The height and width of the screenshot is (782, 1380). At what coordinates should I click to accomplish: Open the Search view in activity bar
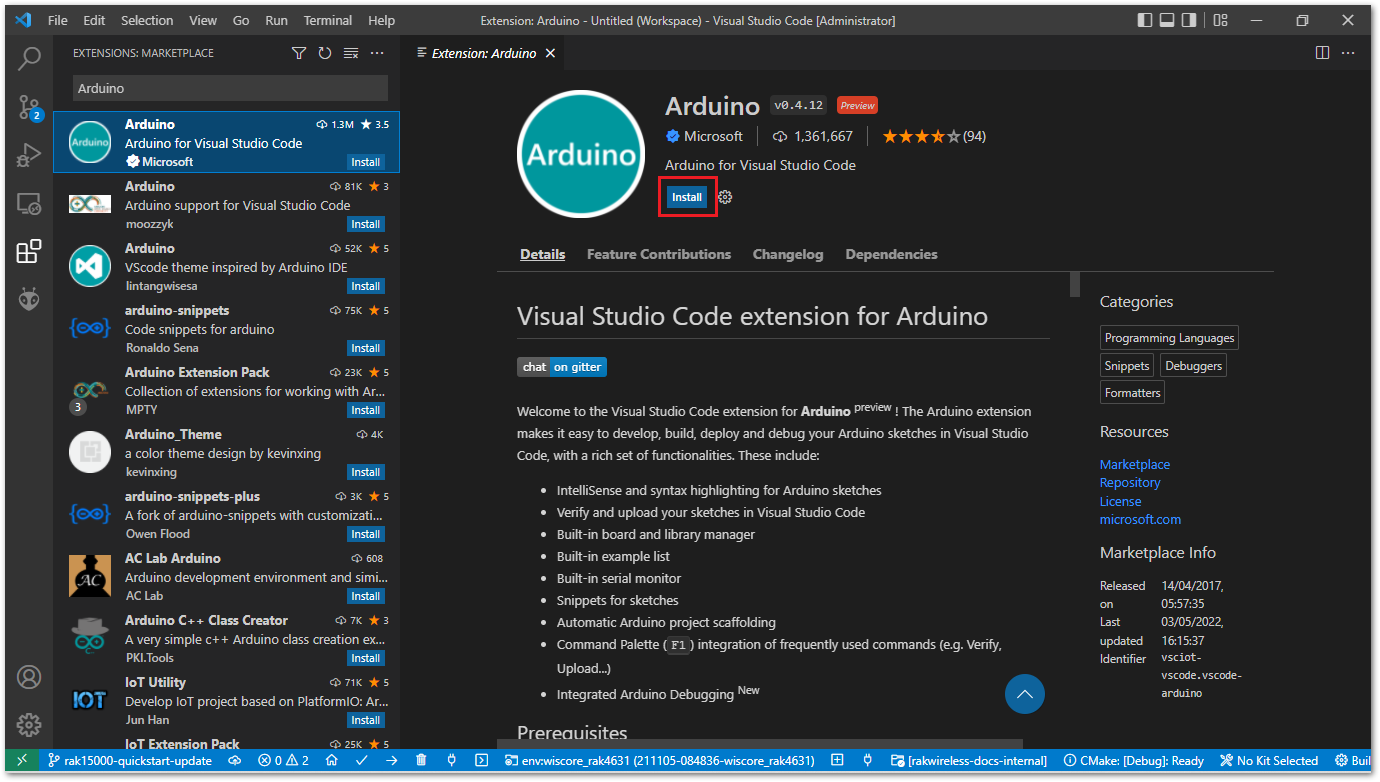point(29,58)
